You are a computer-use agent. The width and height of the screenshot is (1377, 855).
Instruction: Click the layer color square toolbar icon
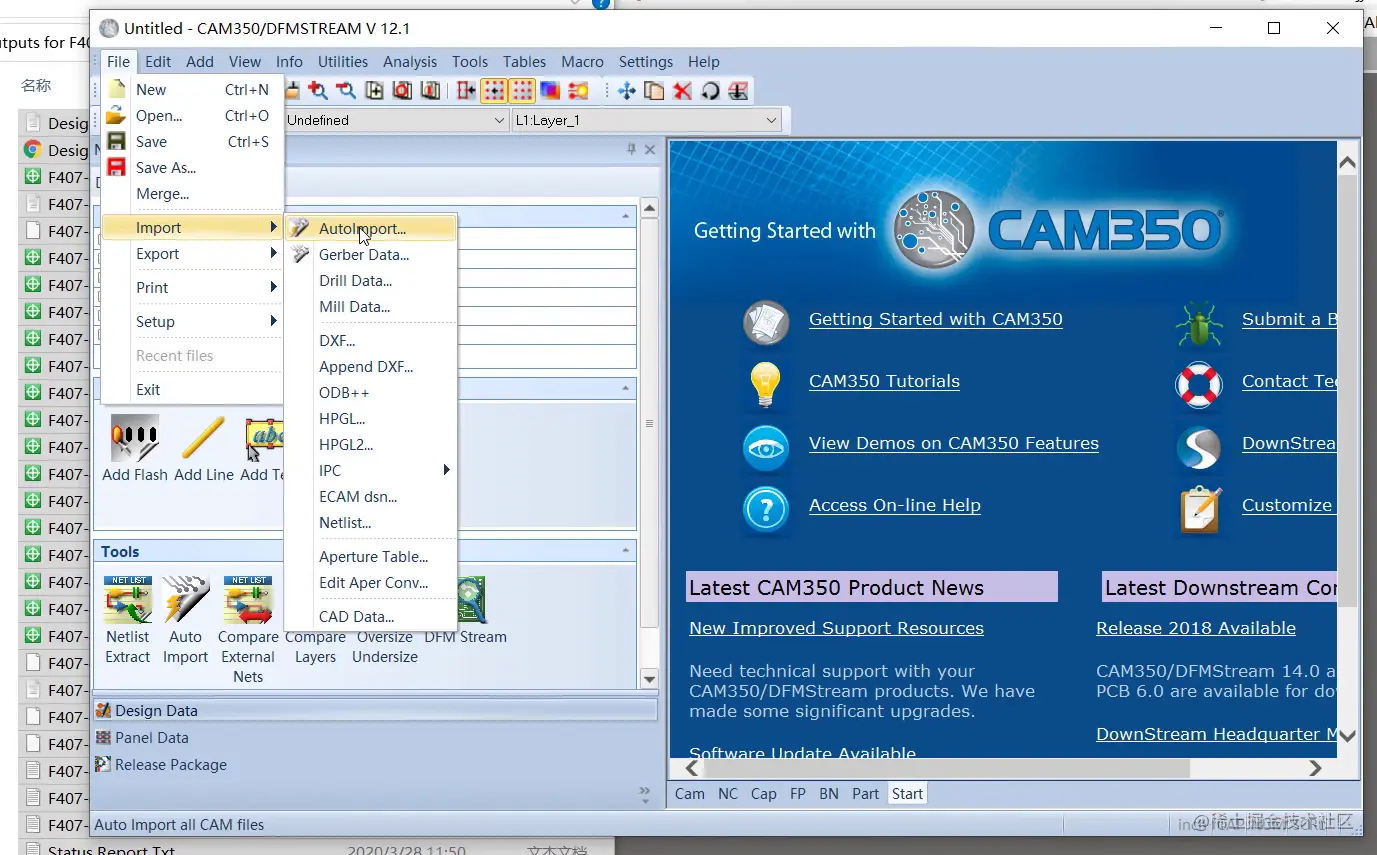click(550, 91)
